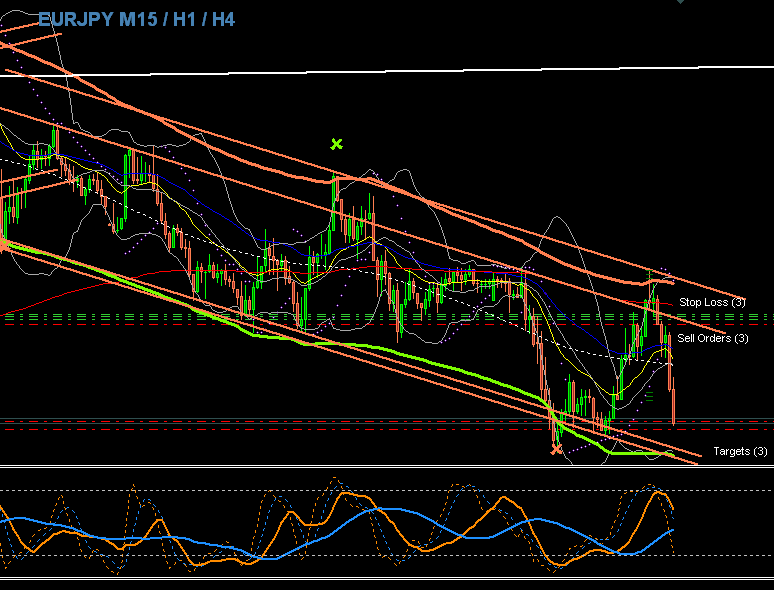
Task: Click the orange X marker at the chart low
Action: coord(556,449)
